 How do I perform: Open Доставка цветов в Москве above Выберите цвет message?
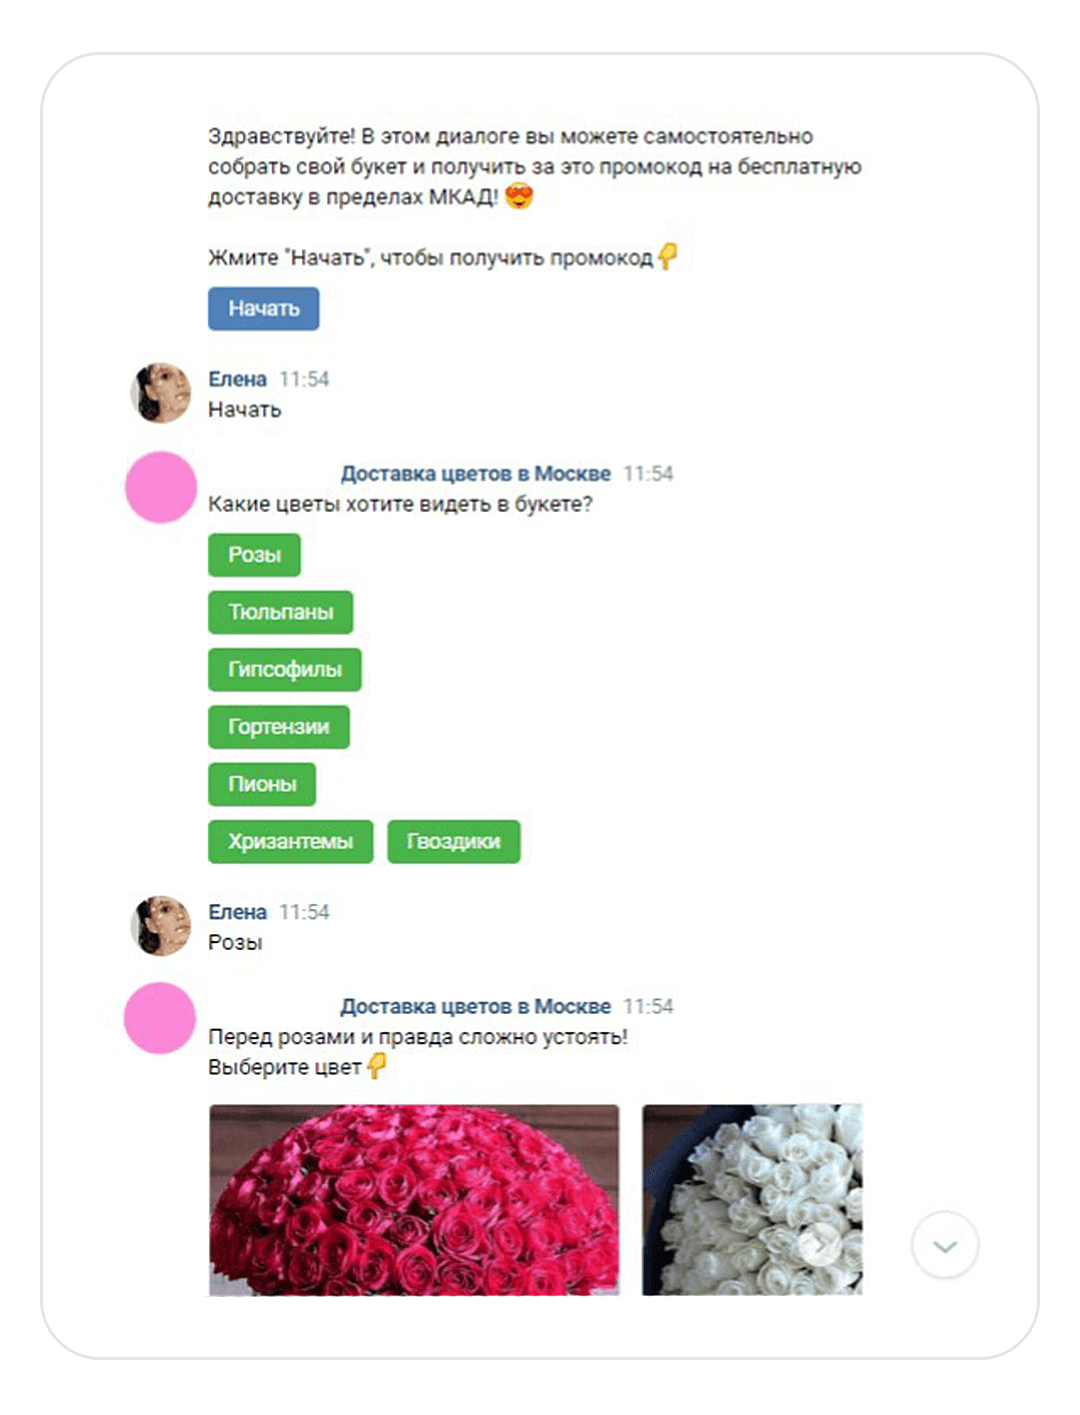475,1007
